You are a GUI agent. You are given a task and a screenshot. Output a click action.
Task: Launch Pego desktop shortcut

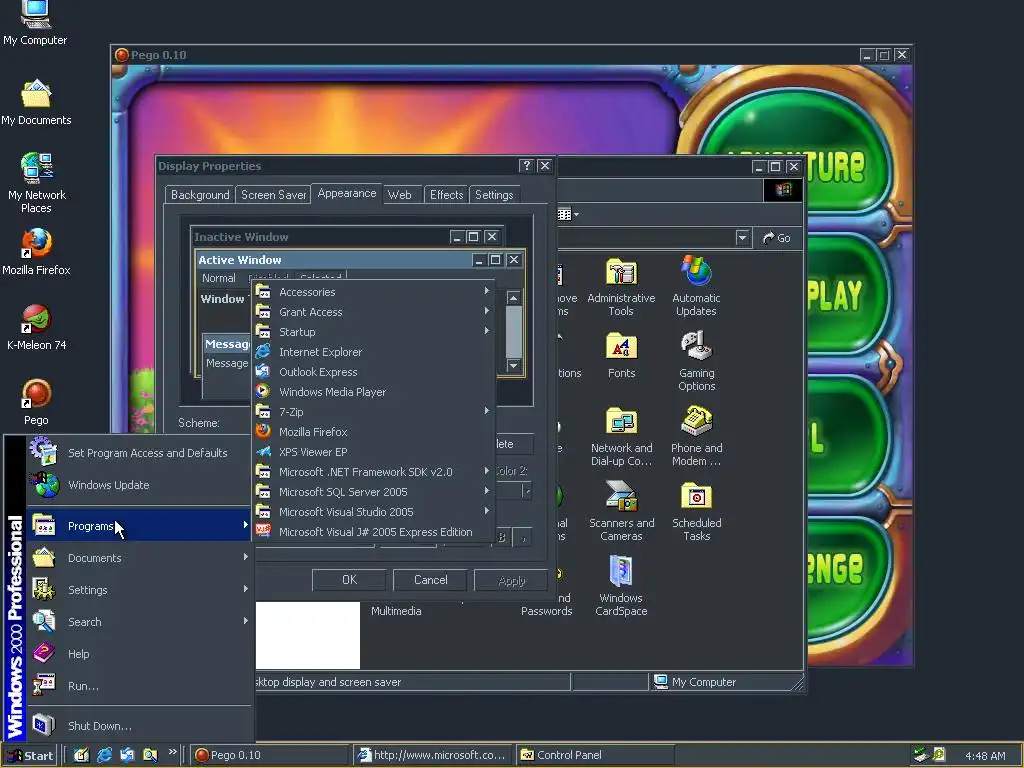36,403
